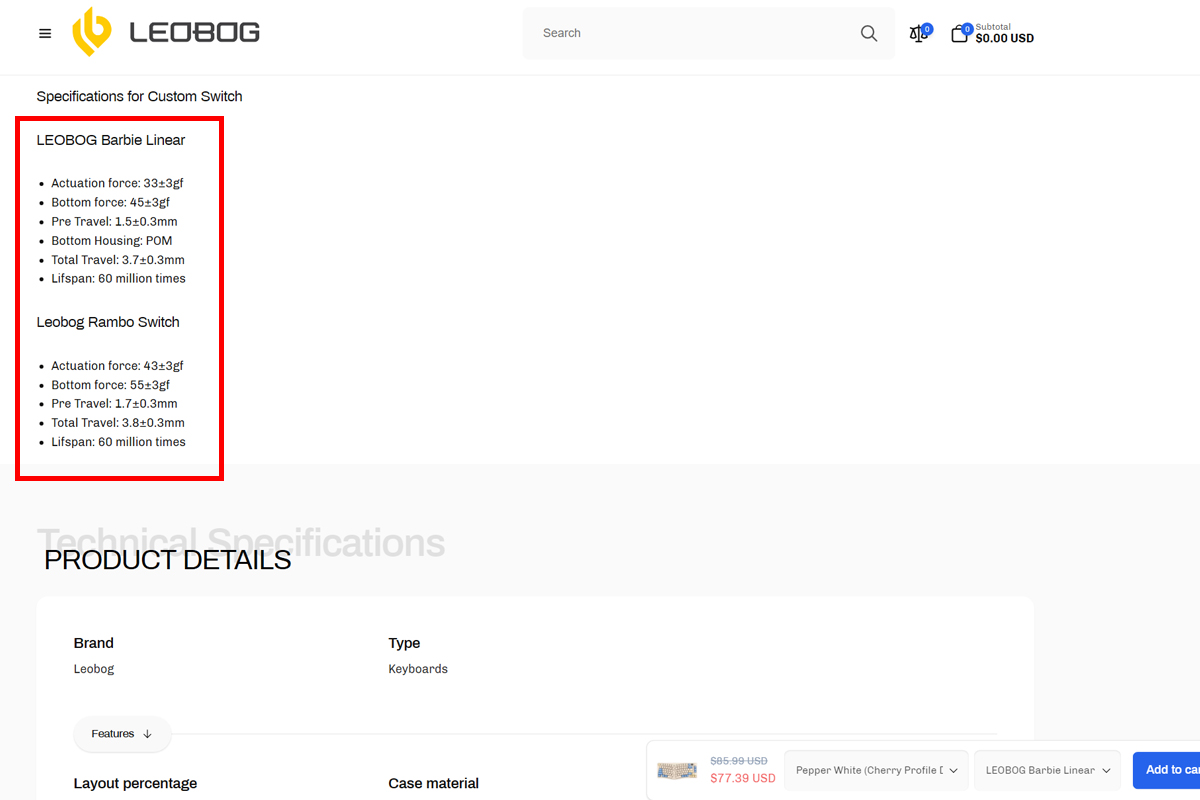This screenshot has height=800, width=1200.
Task: Select the PRODUCT DETAILS heading
Action: pyautogui.click(x=167, y=560)
